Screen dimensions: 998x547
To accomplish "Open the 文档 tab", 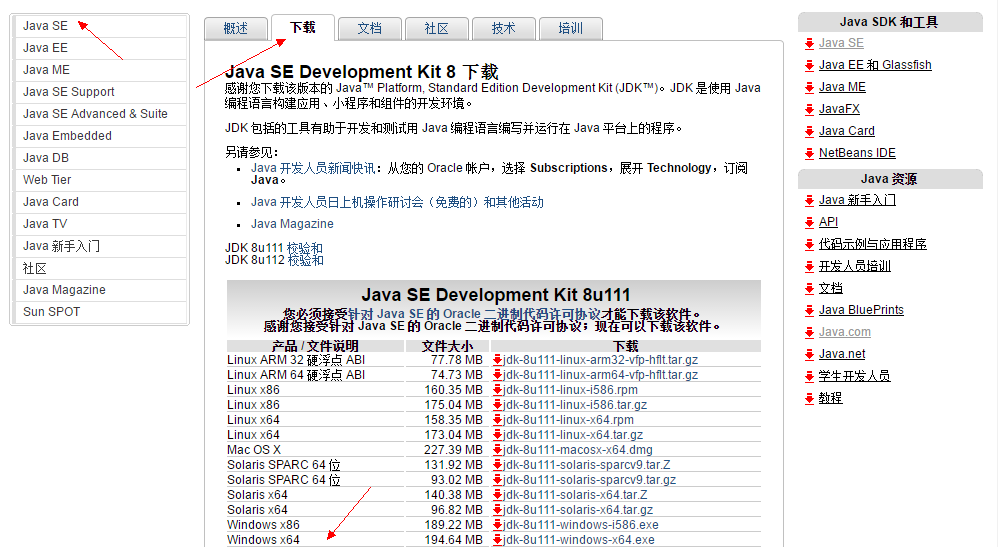I will pos(370,29).
